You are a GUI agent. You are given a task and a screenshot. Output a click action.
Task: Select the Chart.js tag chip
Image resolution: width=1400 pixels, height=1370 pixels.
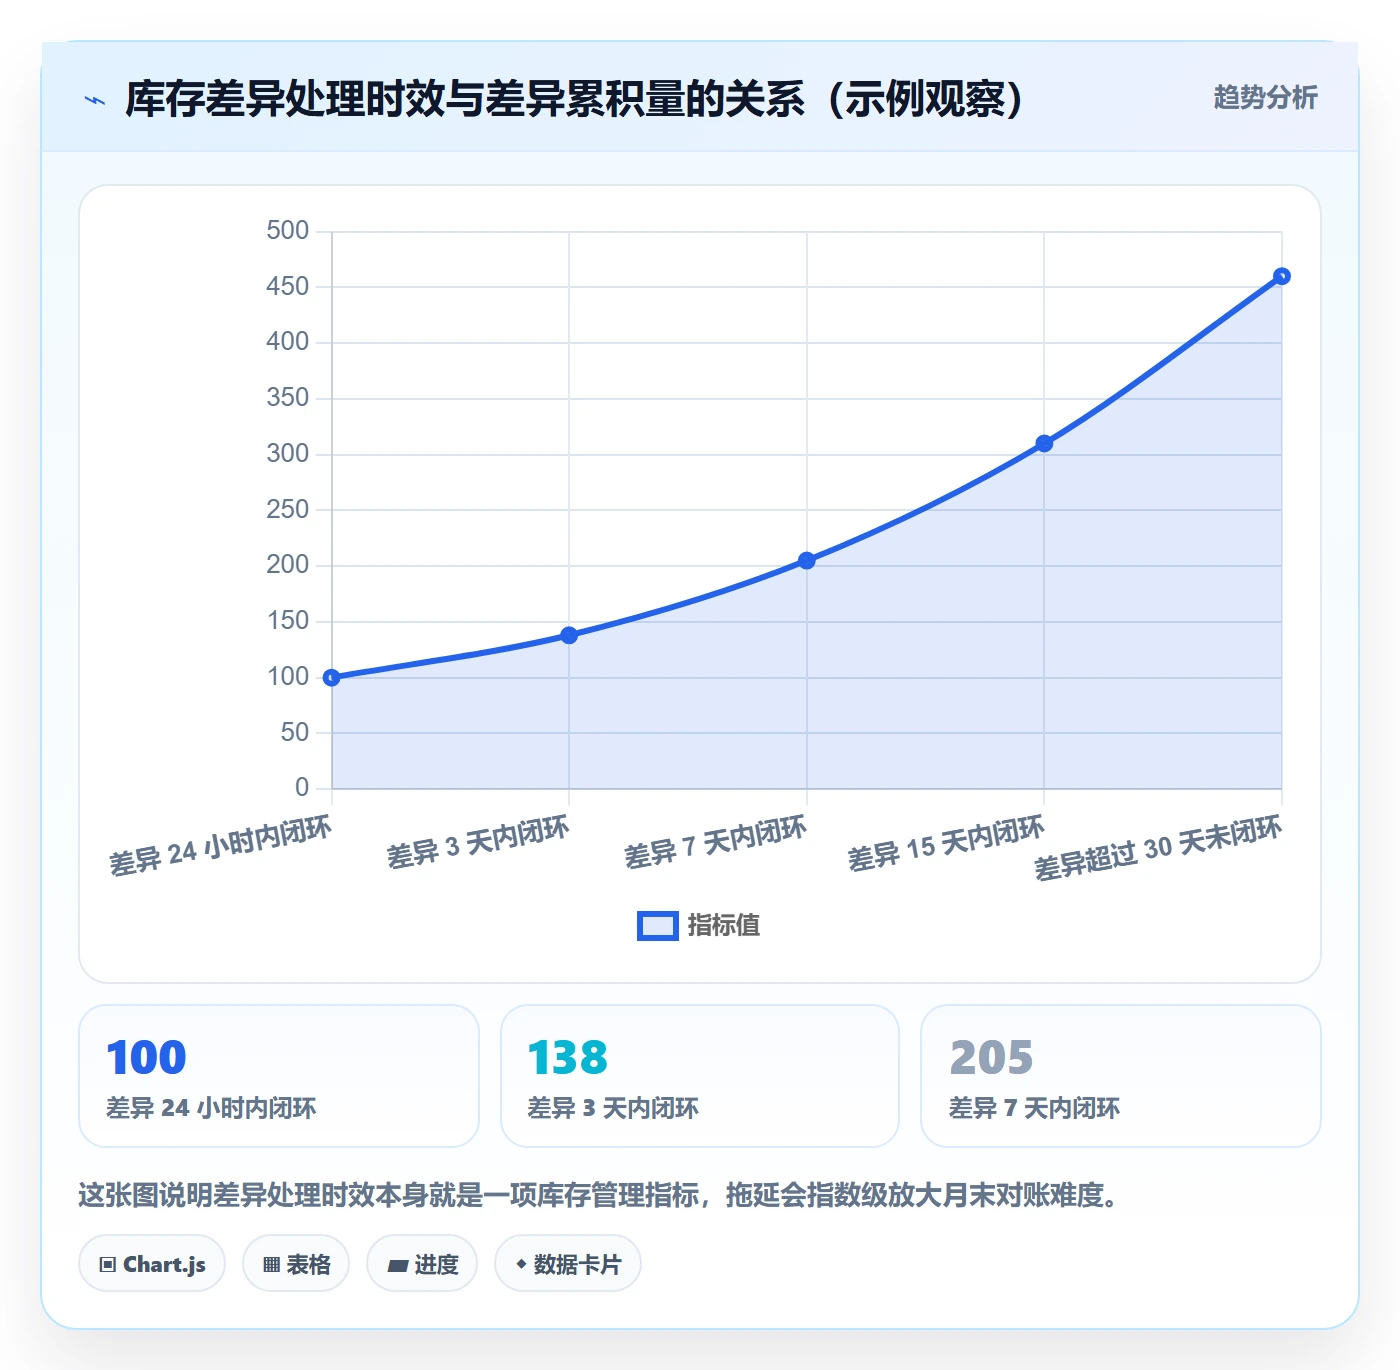[x=152, y=1264]
